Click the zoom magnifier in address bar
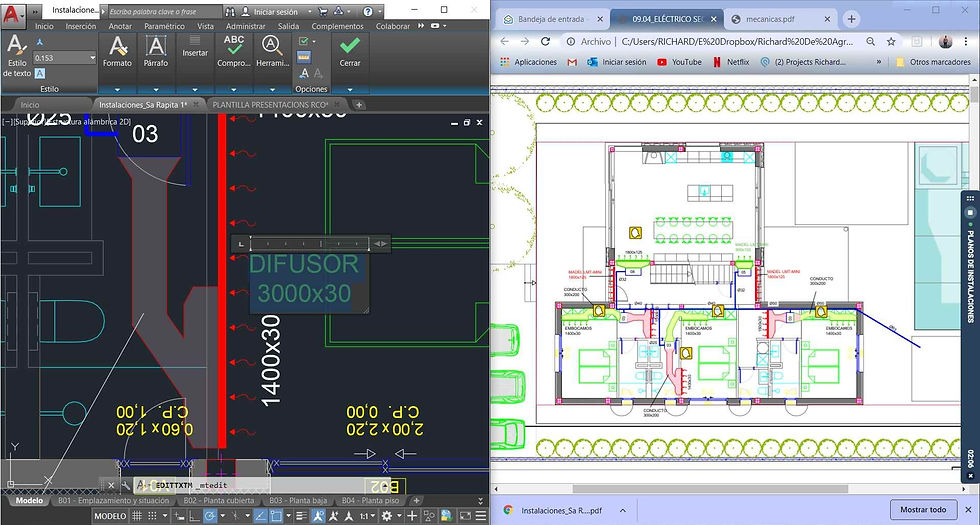Image resolution: width=980 pixels, height=525 pixels. click(x=871, y=41)
